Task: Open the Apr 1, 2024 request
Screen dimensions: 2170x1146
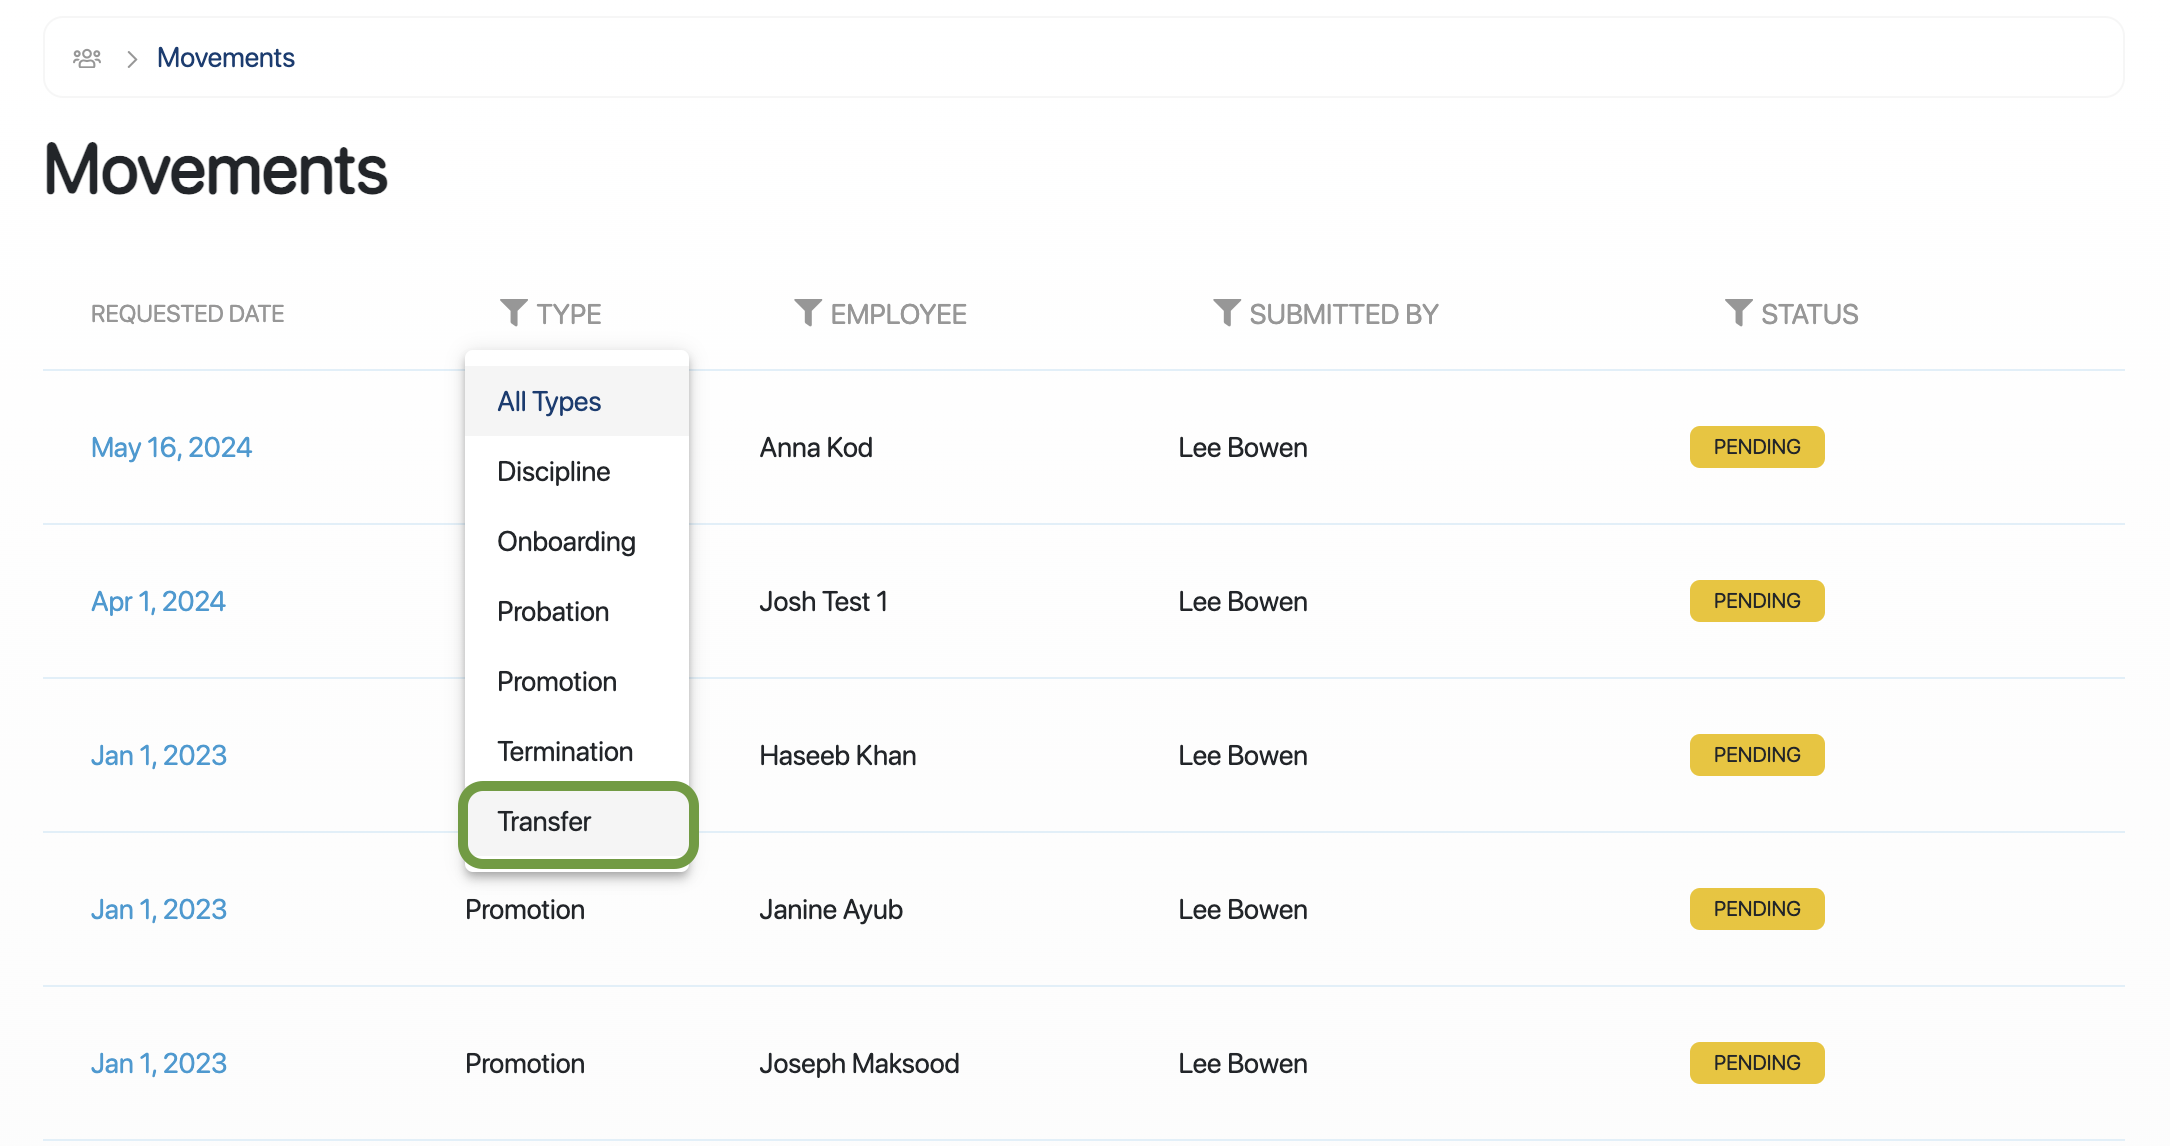Action: (158, 602)
